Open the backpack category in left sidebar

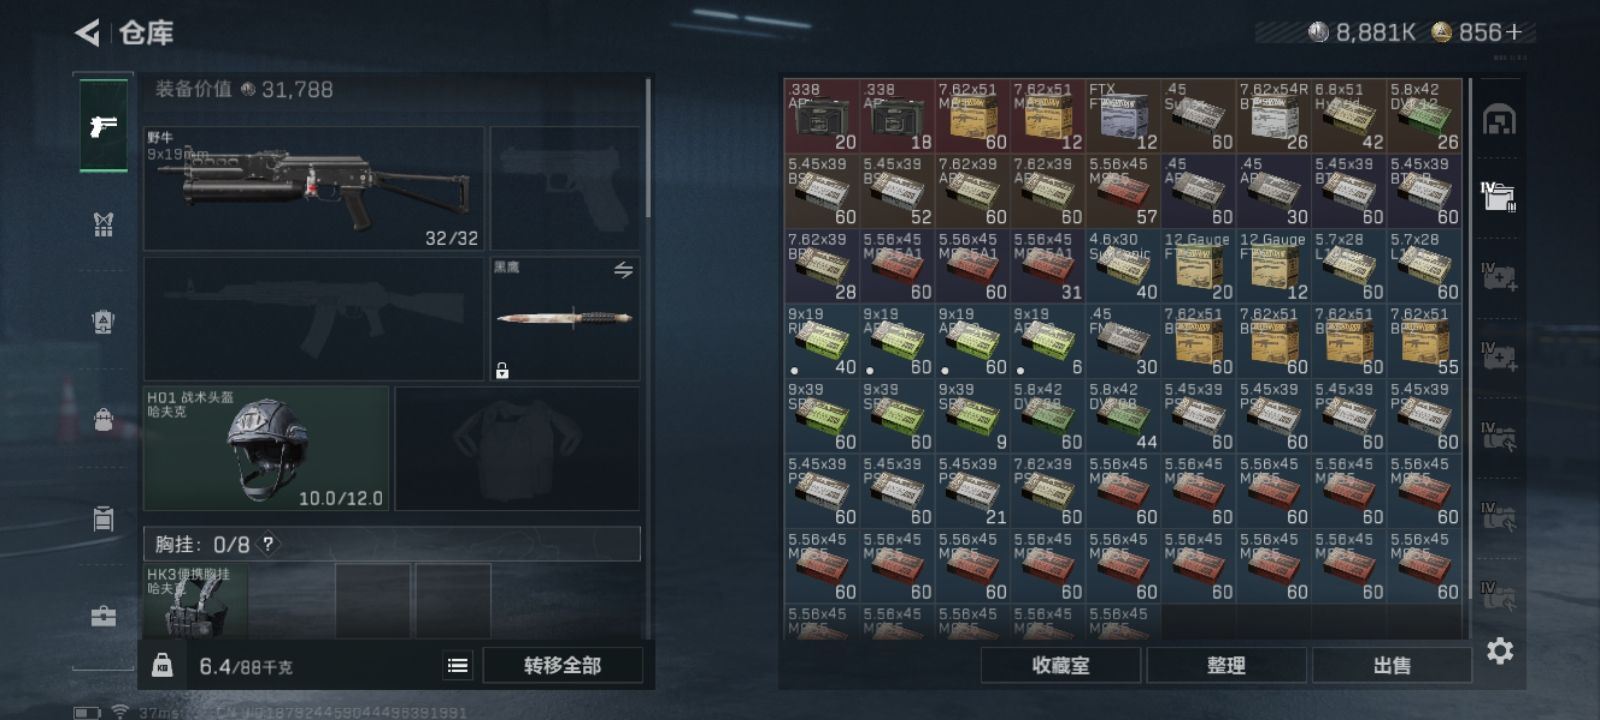[103, 321]
